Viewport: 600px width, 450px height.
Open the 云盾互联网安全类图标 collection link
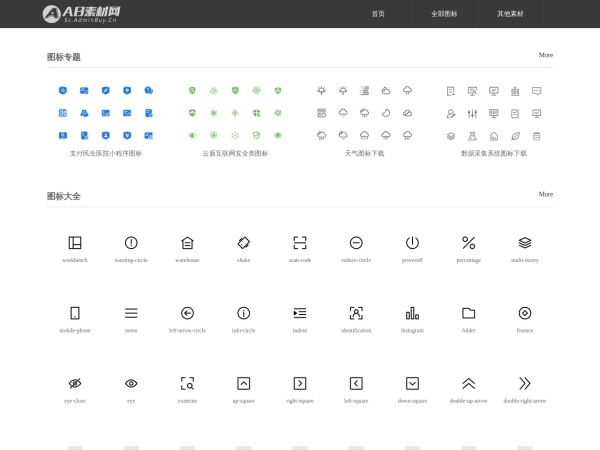(235, 153)
